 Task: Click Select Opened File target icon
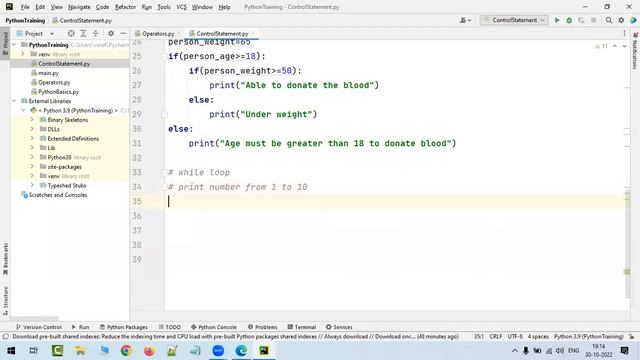point(71,33)
